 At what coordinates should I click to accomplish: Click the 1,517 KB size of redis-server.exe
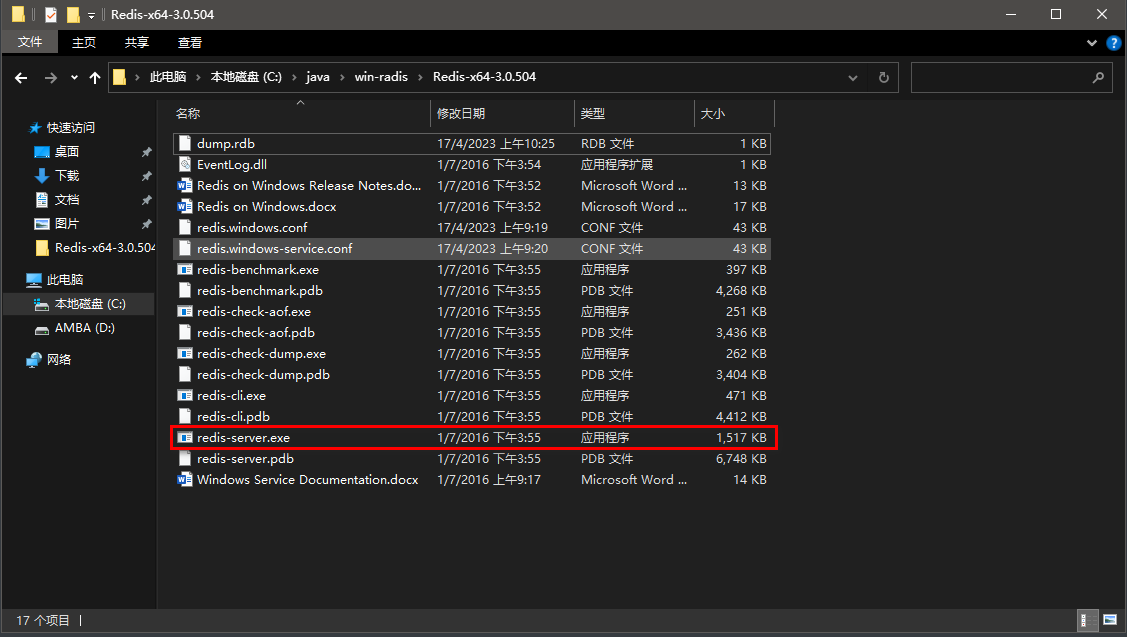tap(741, 437)
